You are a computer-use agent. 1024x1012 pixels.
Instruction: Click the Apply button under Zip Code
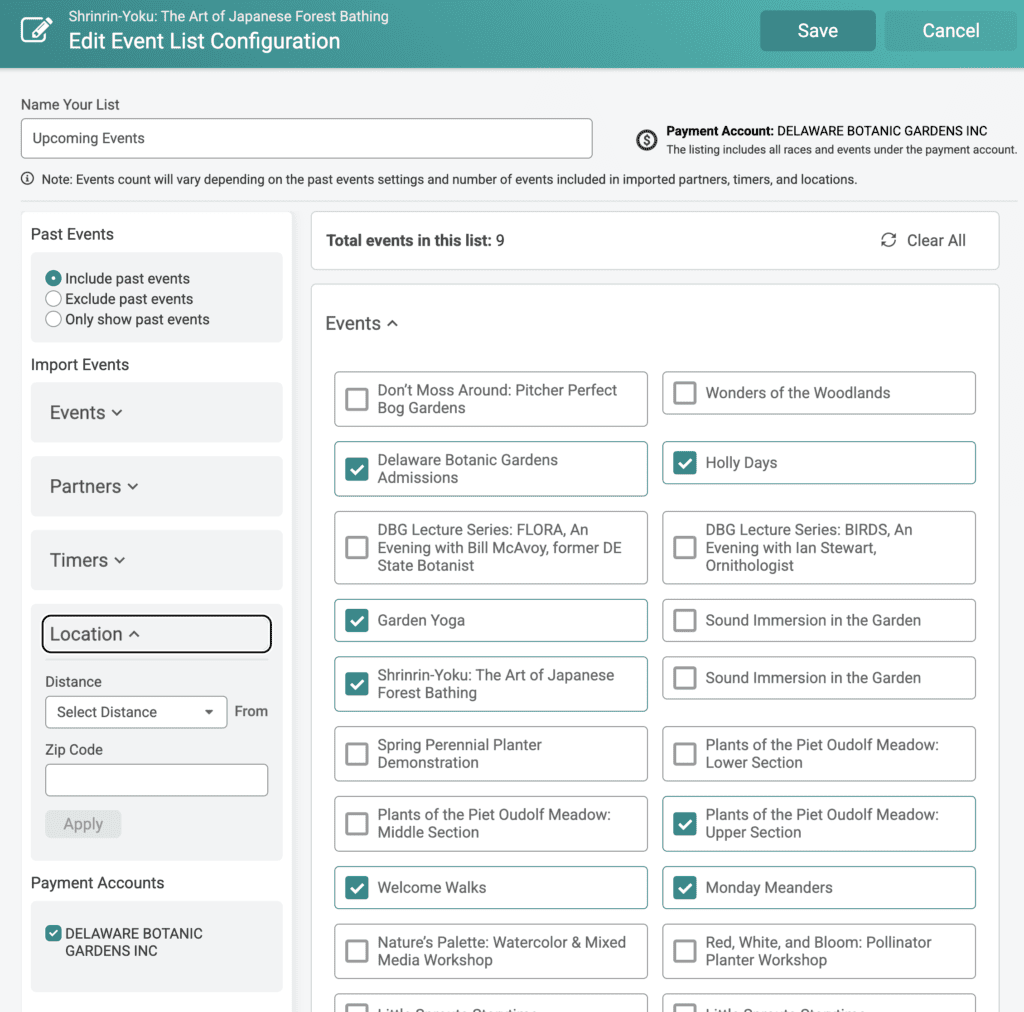point(83,824)
